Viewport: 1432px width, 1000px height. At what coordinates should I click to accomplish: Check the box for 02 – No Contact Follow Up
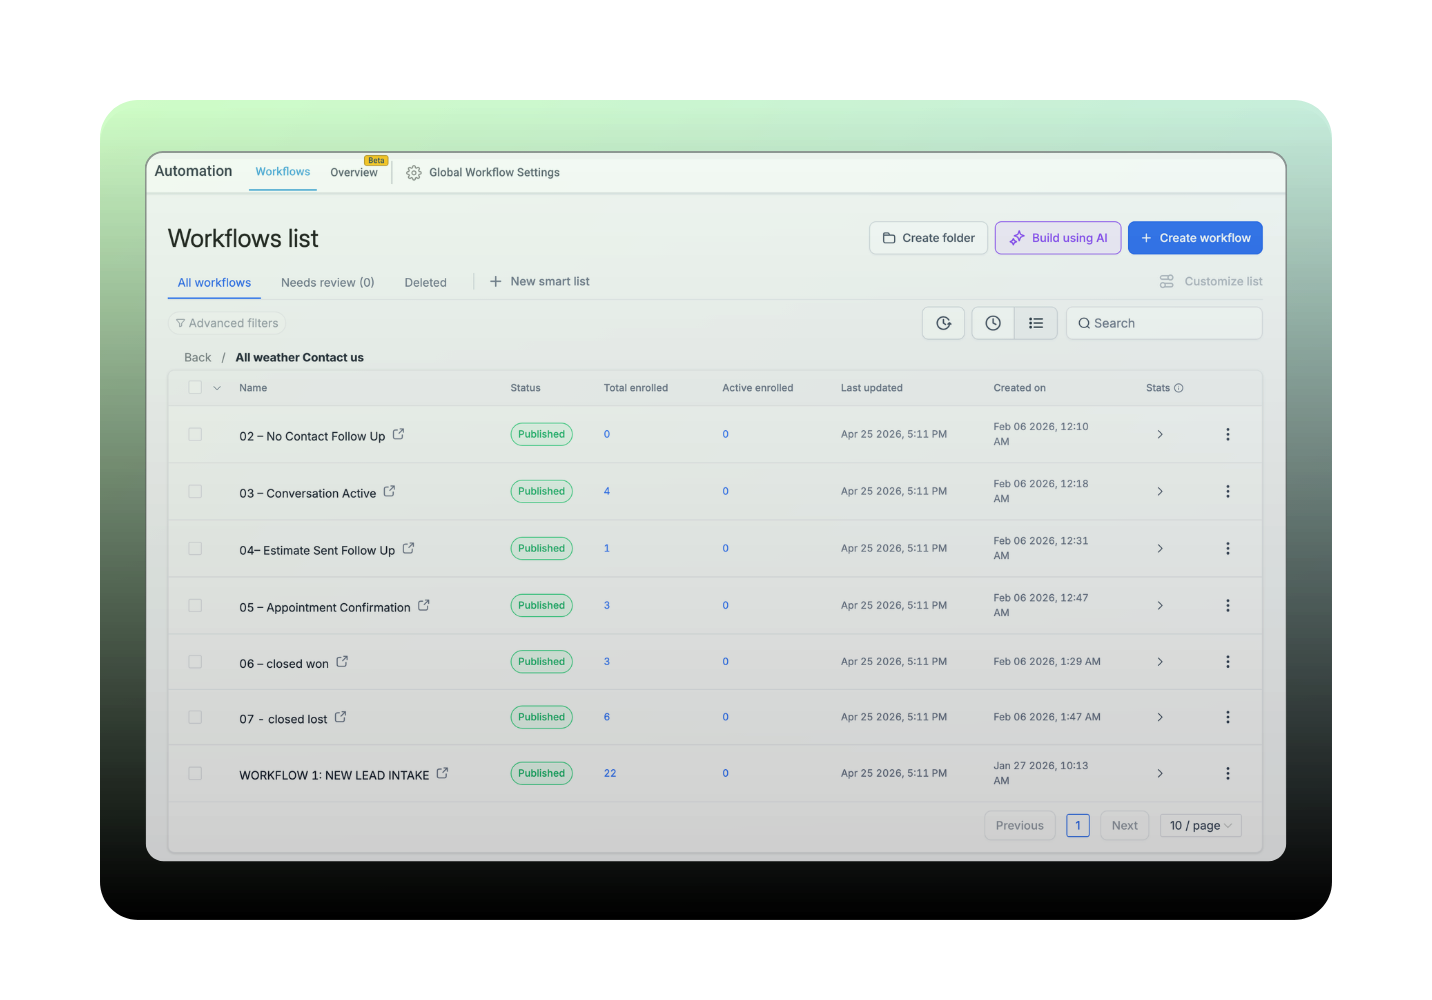pyautogui.click(x=195, y=435)
